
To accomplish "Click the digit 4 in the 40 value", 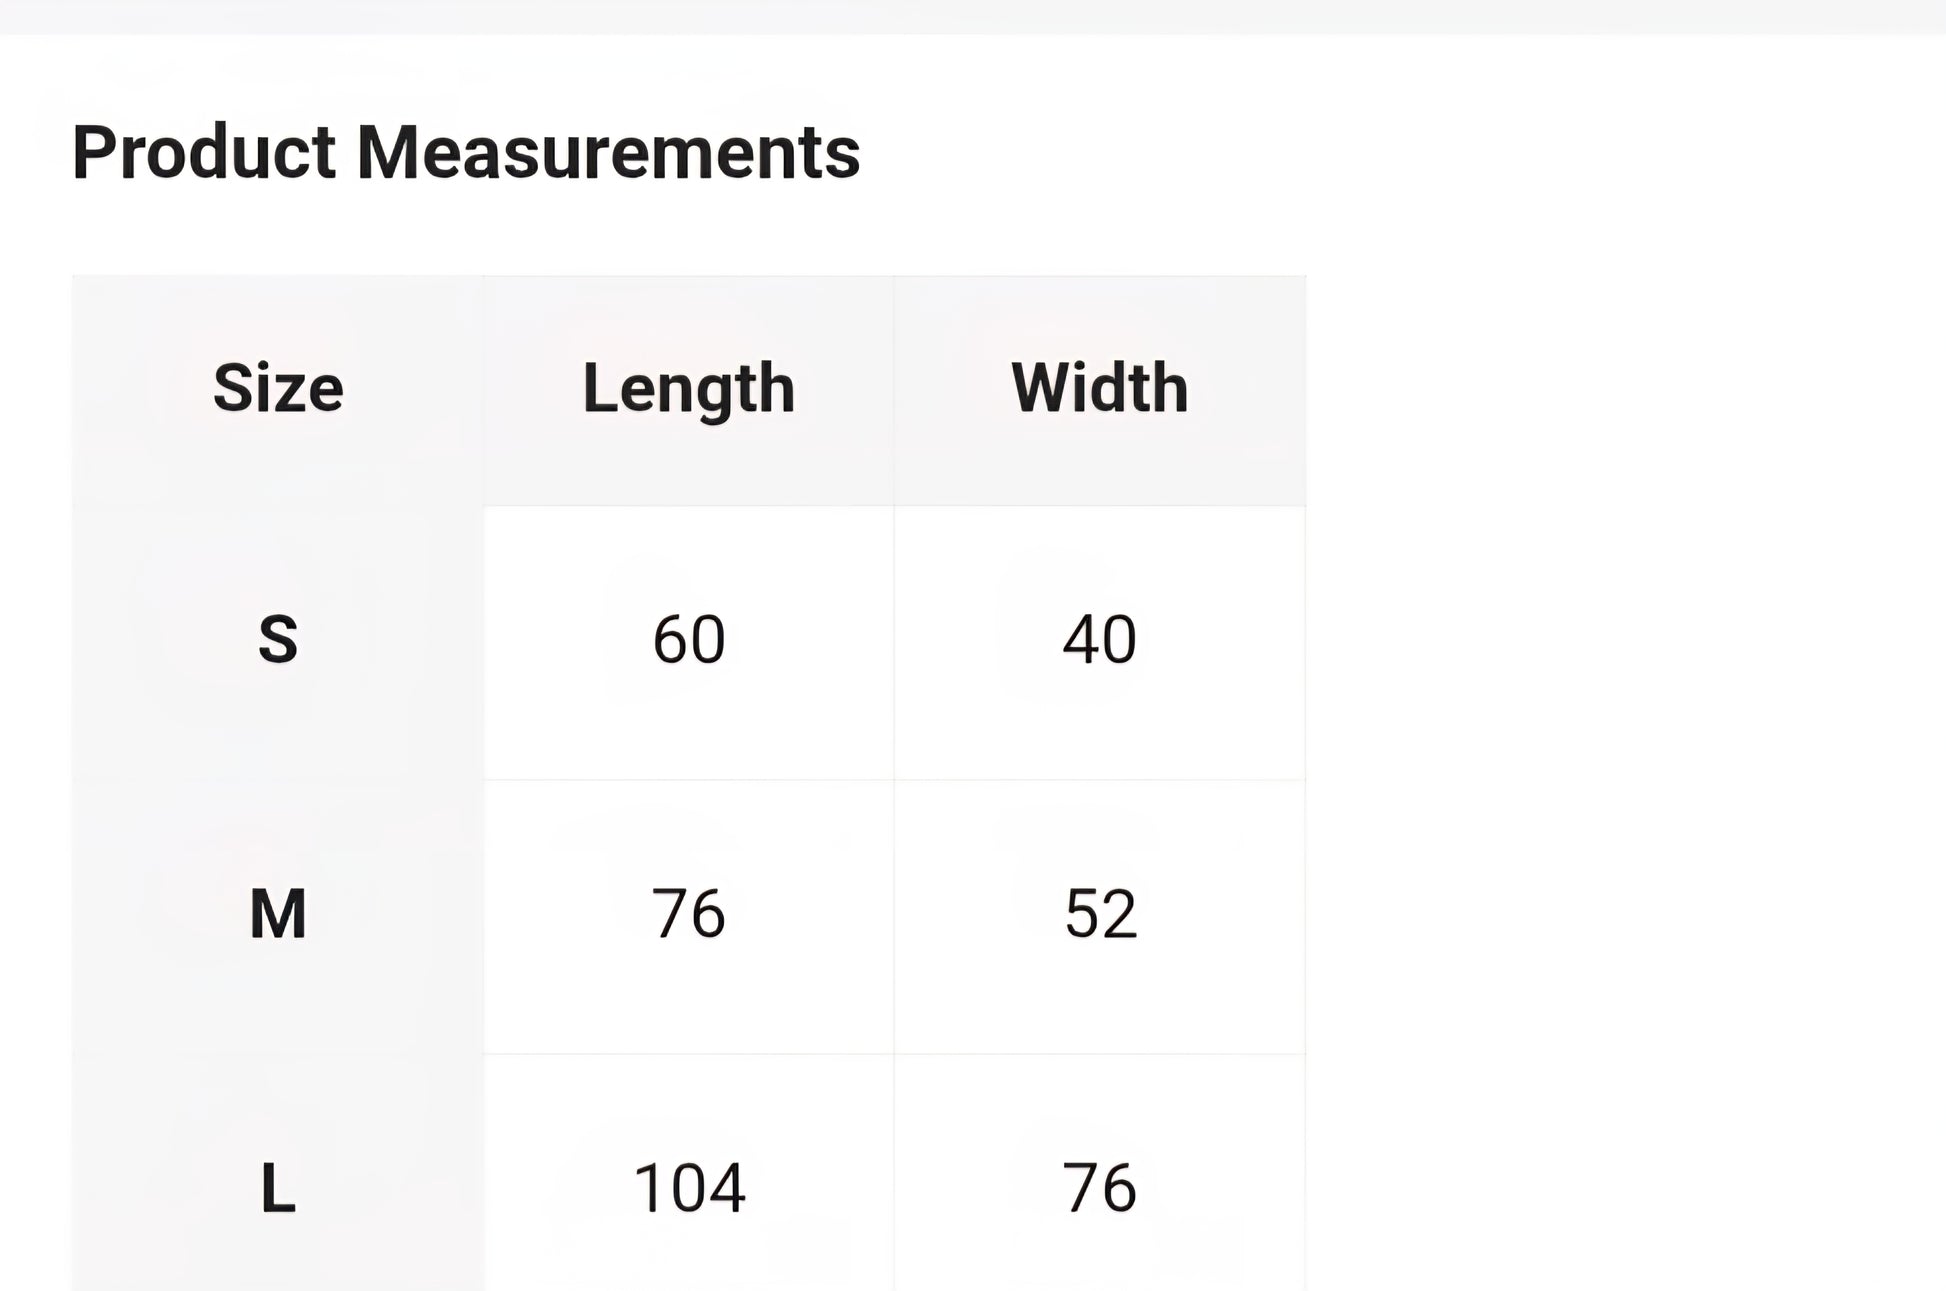I will coord(1080,640).
